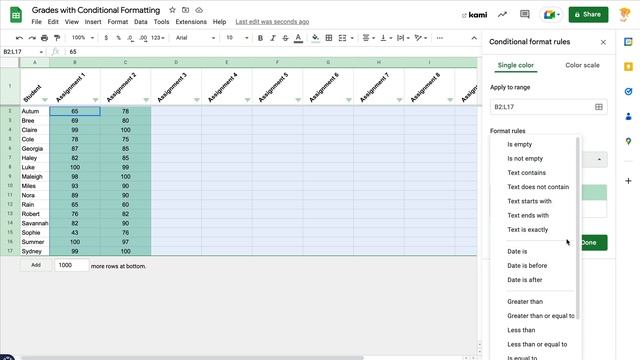
Task: Open the Insert menu
Action: [93, 22]
